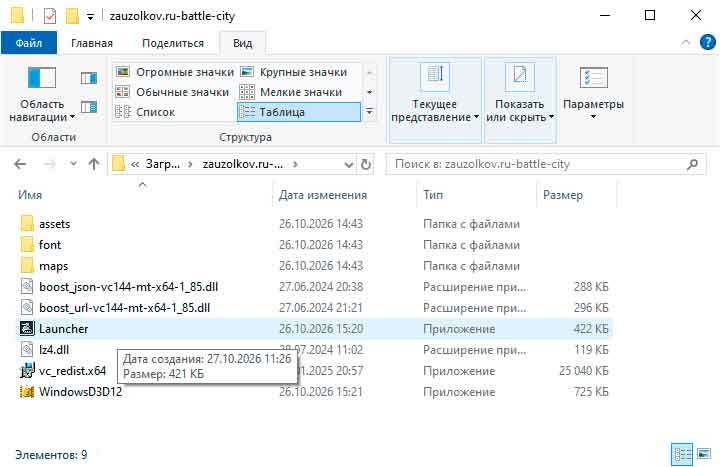Open the Файл menu tab
Screen dimensions: 720x467
point(29,43)
